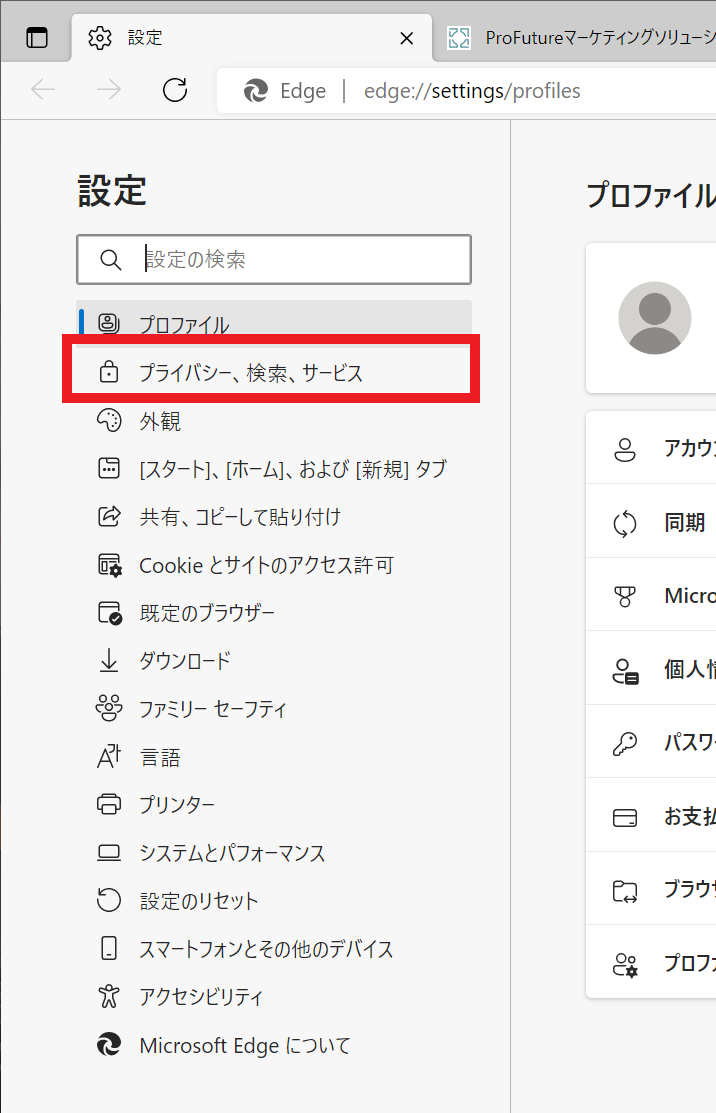
Task: Click the share icon for 共有
Action: [x=109, y=516]
